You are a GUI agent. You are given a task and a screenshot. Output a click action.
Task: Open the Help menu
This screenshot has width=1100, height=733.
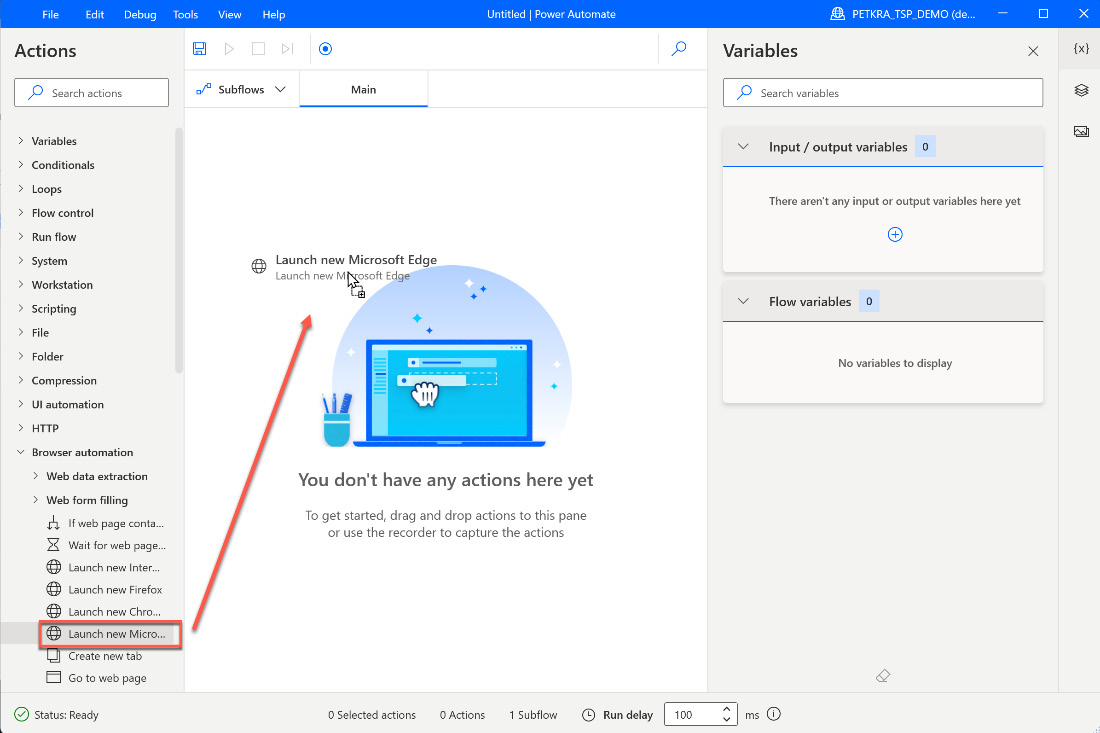[x=274, y=14]
